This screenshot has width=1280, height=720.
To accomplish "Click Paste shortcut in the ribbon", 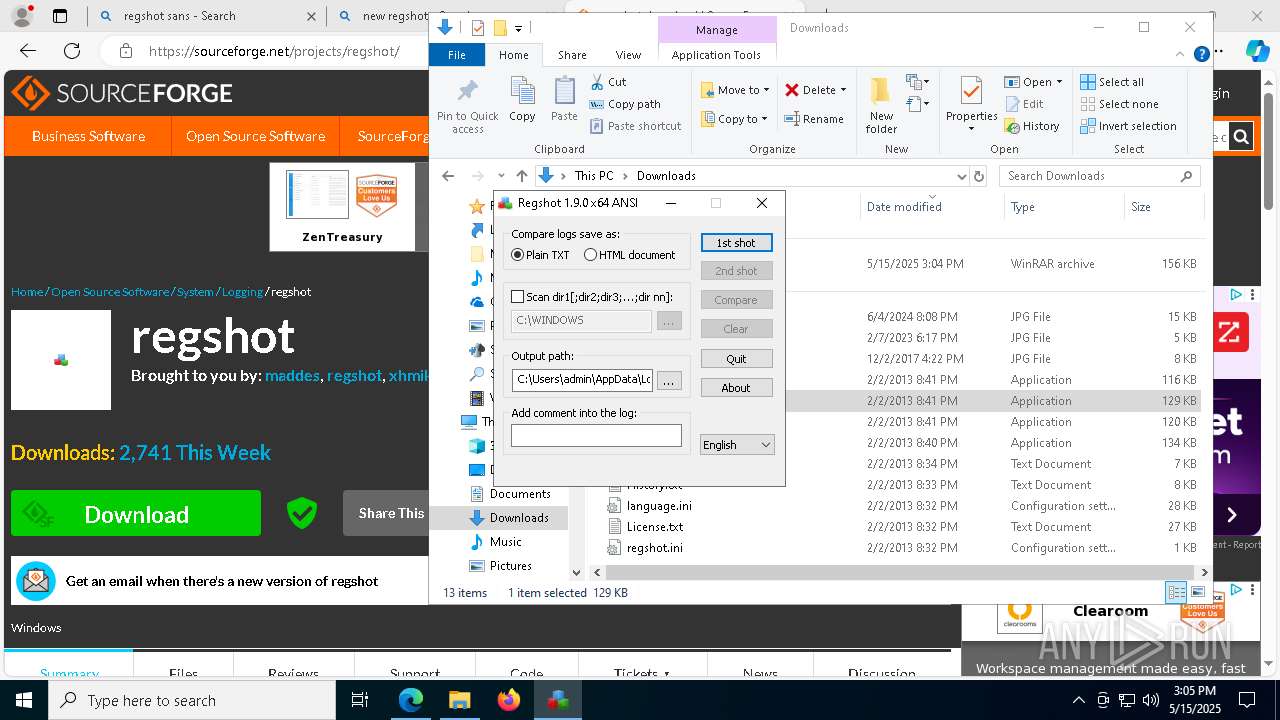I will (x=635, y=126).
